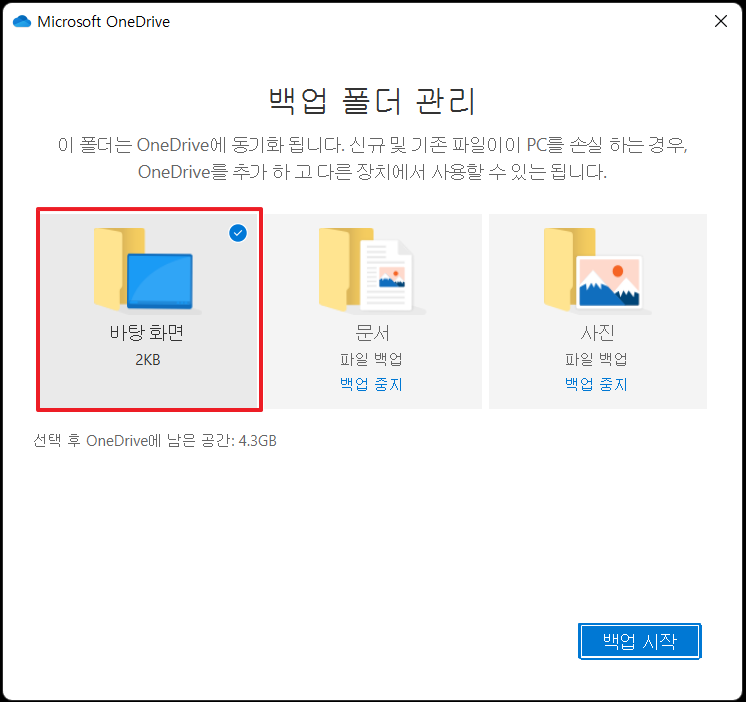Click the 문서 folder label
The height and width of the screenshot is (702, 746).
pos(372,332)
